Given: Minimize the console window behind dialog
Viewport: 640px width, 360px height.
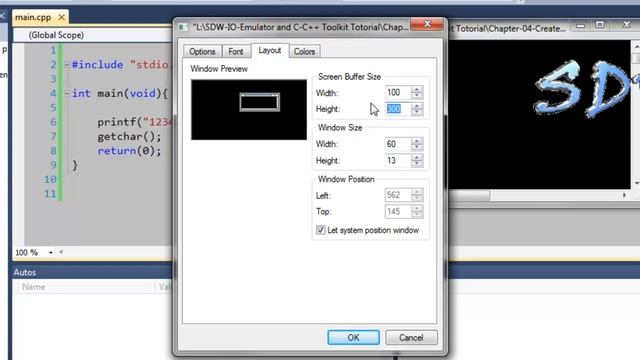Looking at the screenshot, I should pos(580,25).
